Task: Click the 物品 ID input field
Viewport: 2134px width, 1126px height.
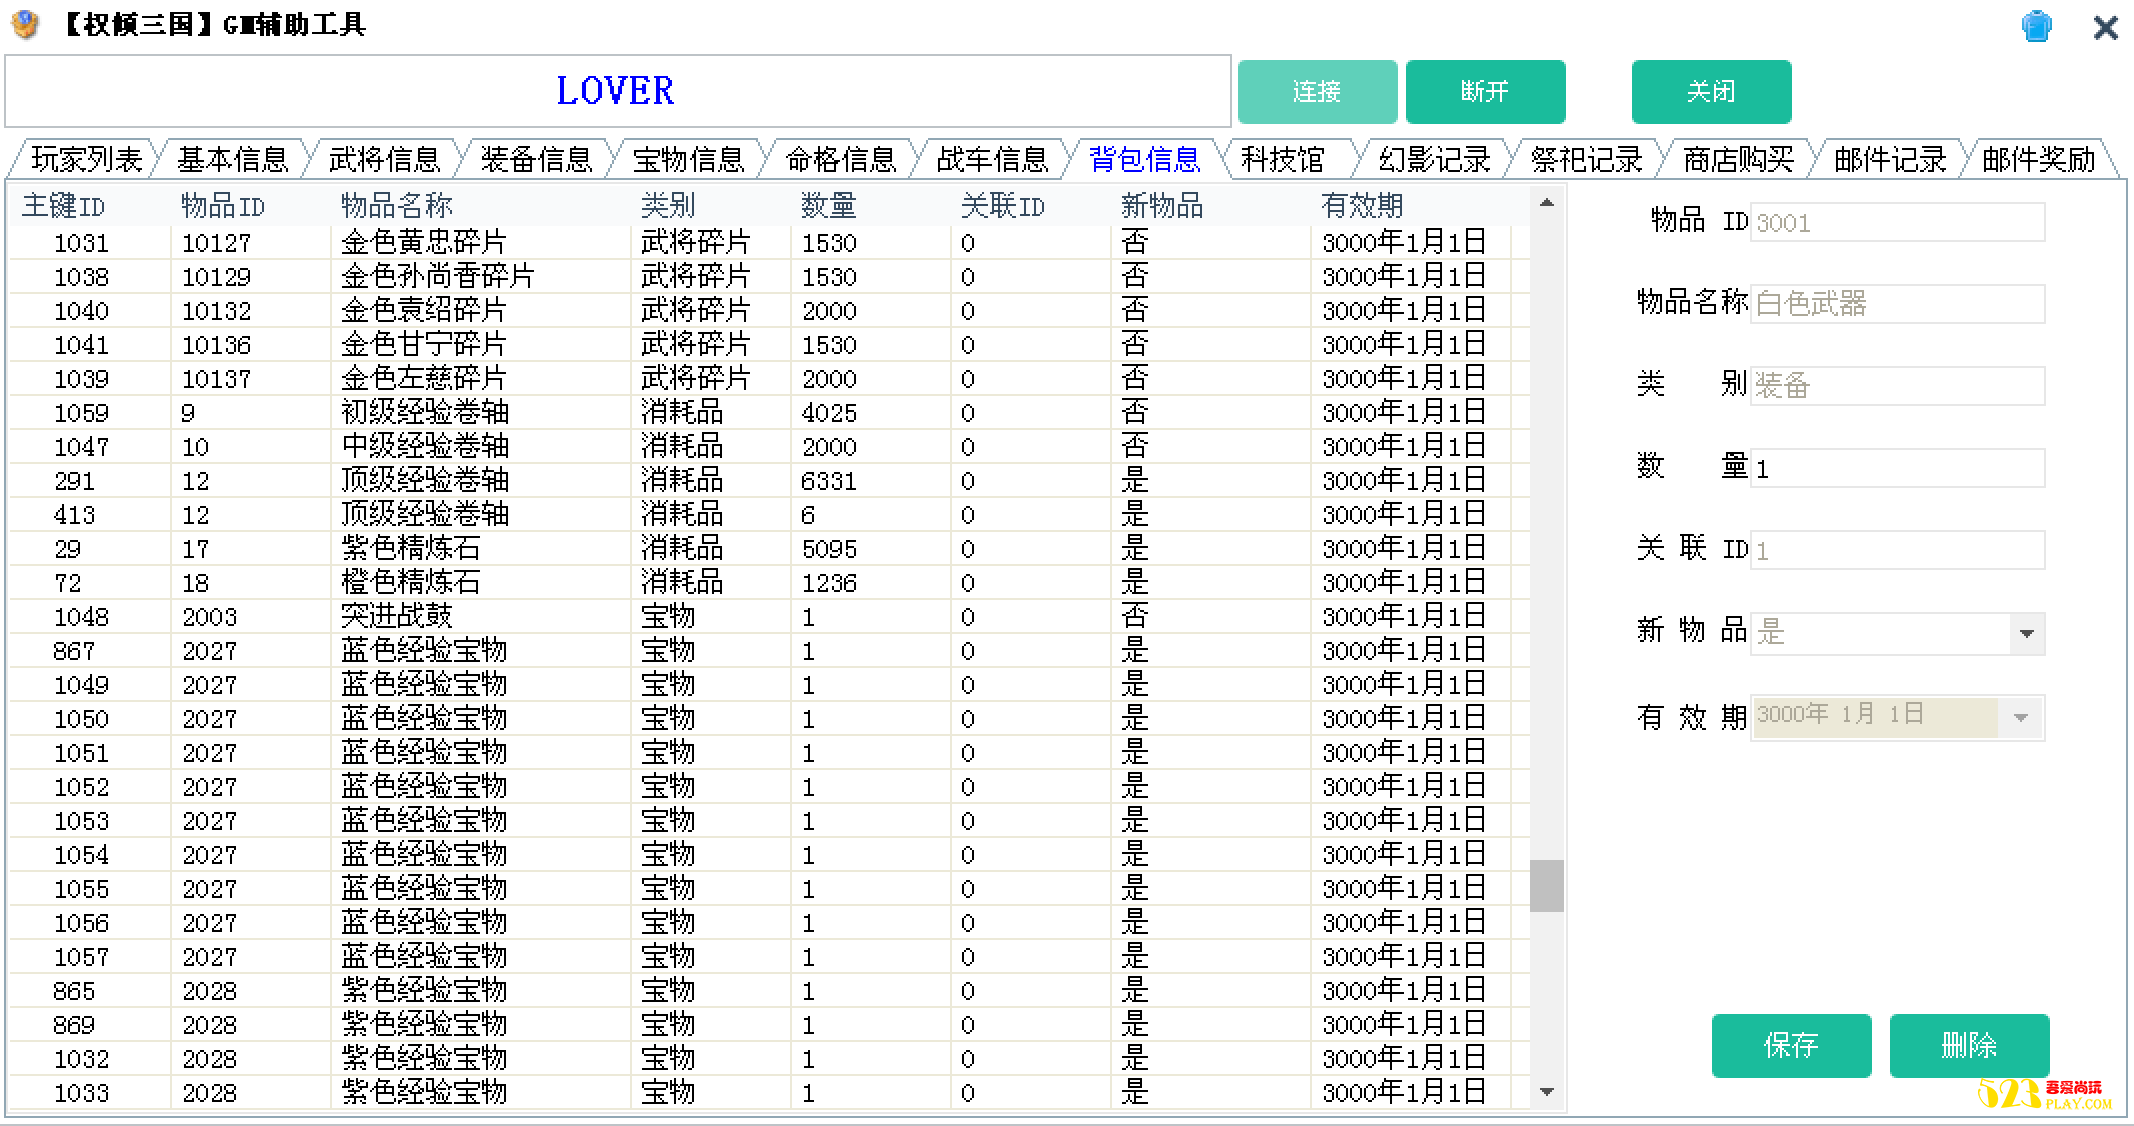Action: coord(1898,222)
